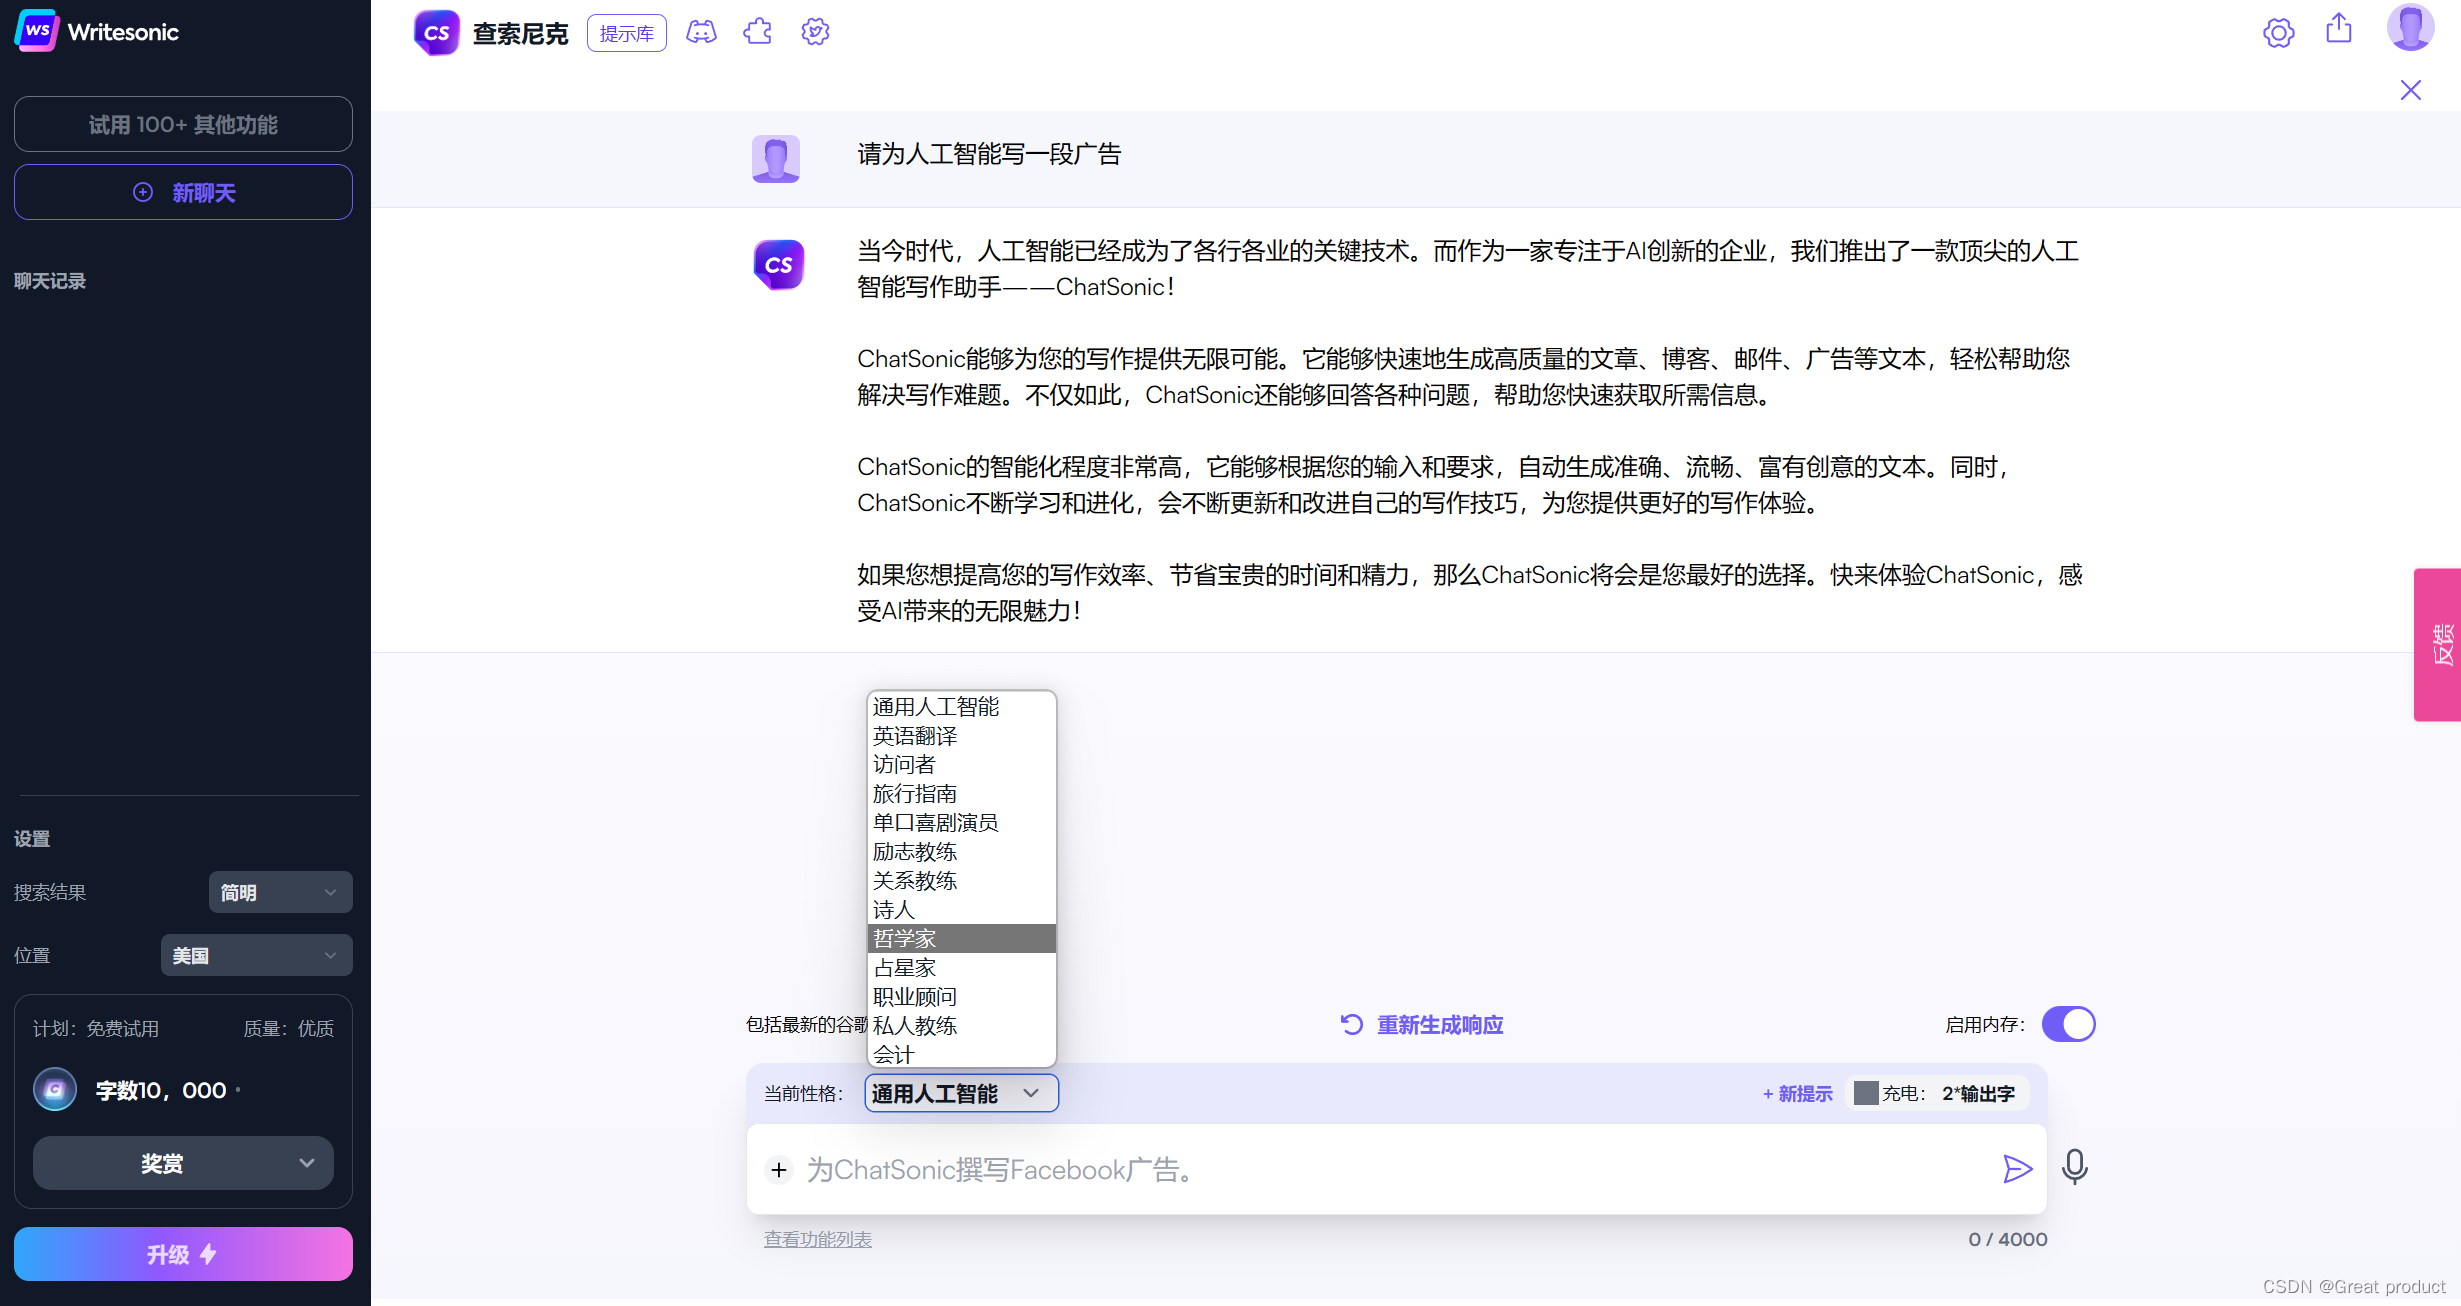Click the ChatSonic CS logo in header
The height and width of the screenshot is (1306, 2461).
pyautogui.click(x=436, y=33)
